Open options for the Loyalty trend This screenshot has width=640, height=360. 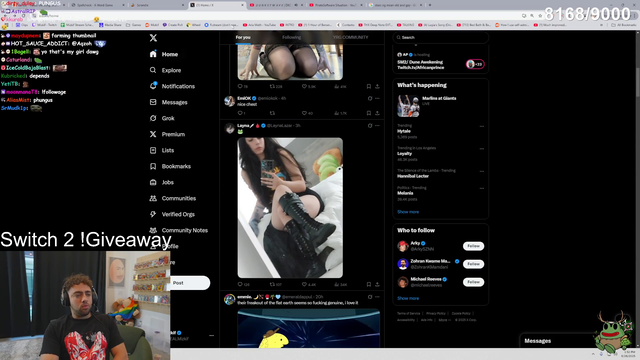pos(482,149)
